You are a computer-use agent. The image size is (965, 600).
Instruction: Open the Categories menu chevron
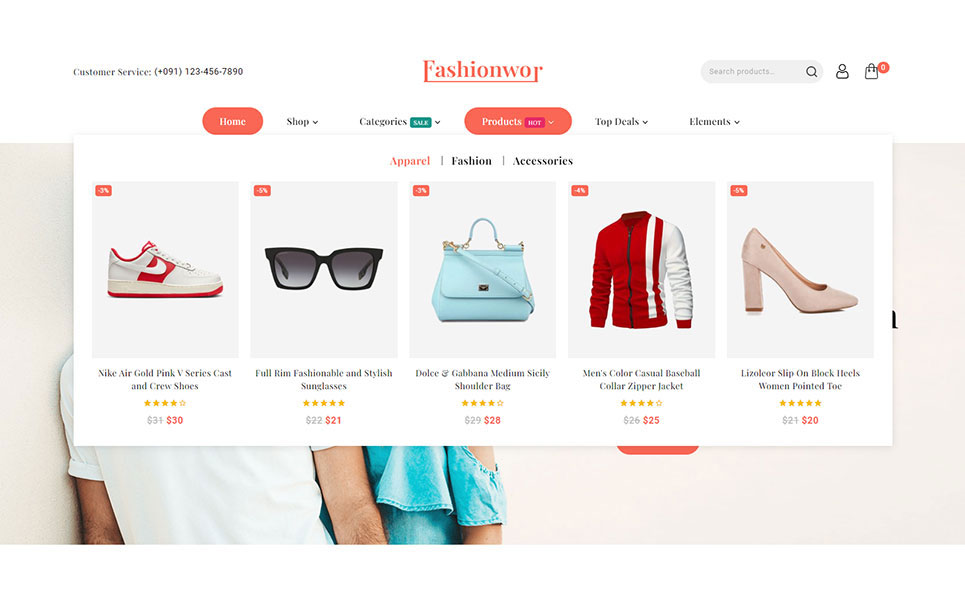click(x=438, y=122)
